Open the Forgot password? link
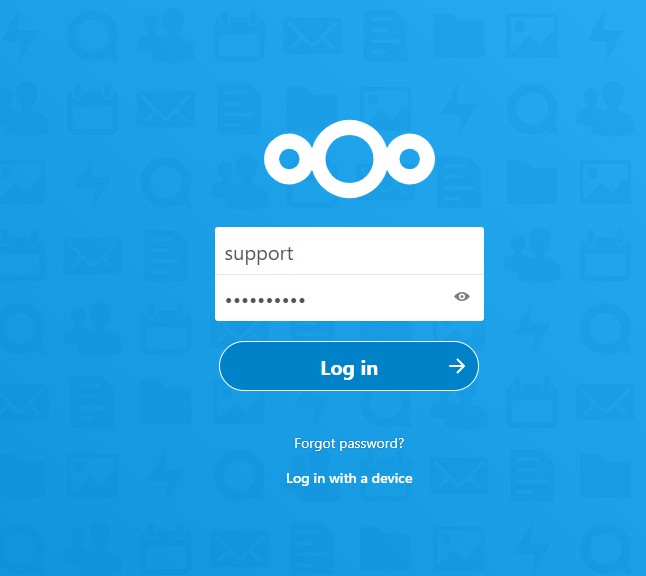646x576 pixels. coord(349,443)
